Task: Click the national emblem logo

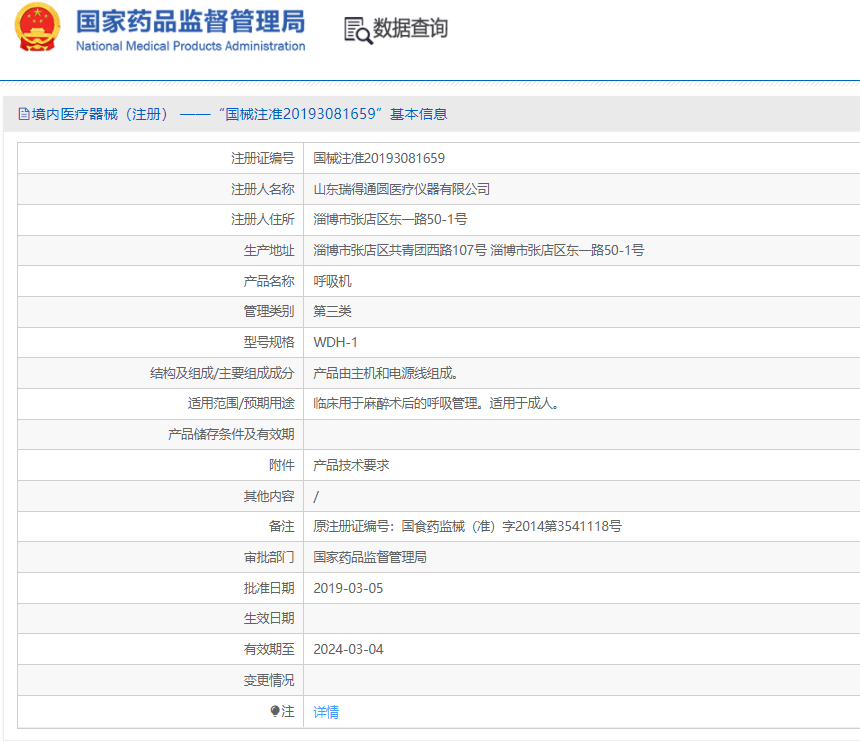Action: point(37,27)
